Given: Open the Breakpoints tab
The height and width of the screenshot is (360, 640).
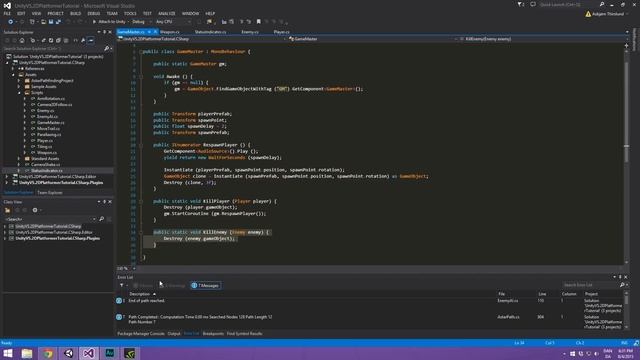Looking at the screenshot, I should pyautogui.click(x=213, y=334).
